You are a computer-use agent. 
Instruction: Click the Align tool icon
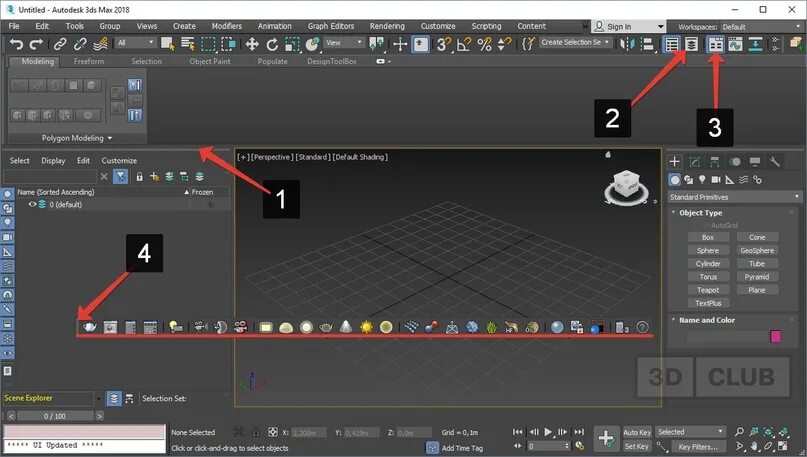click(647, 44)
